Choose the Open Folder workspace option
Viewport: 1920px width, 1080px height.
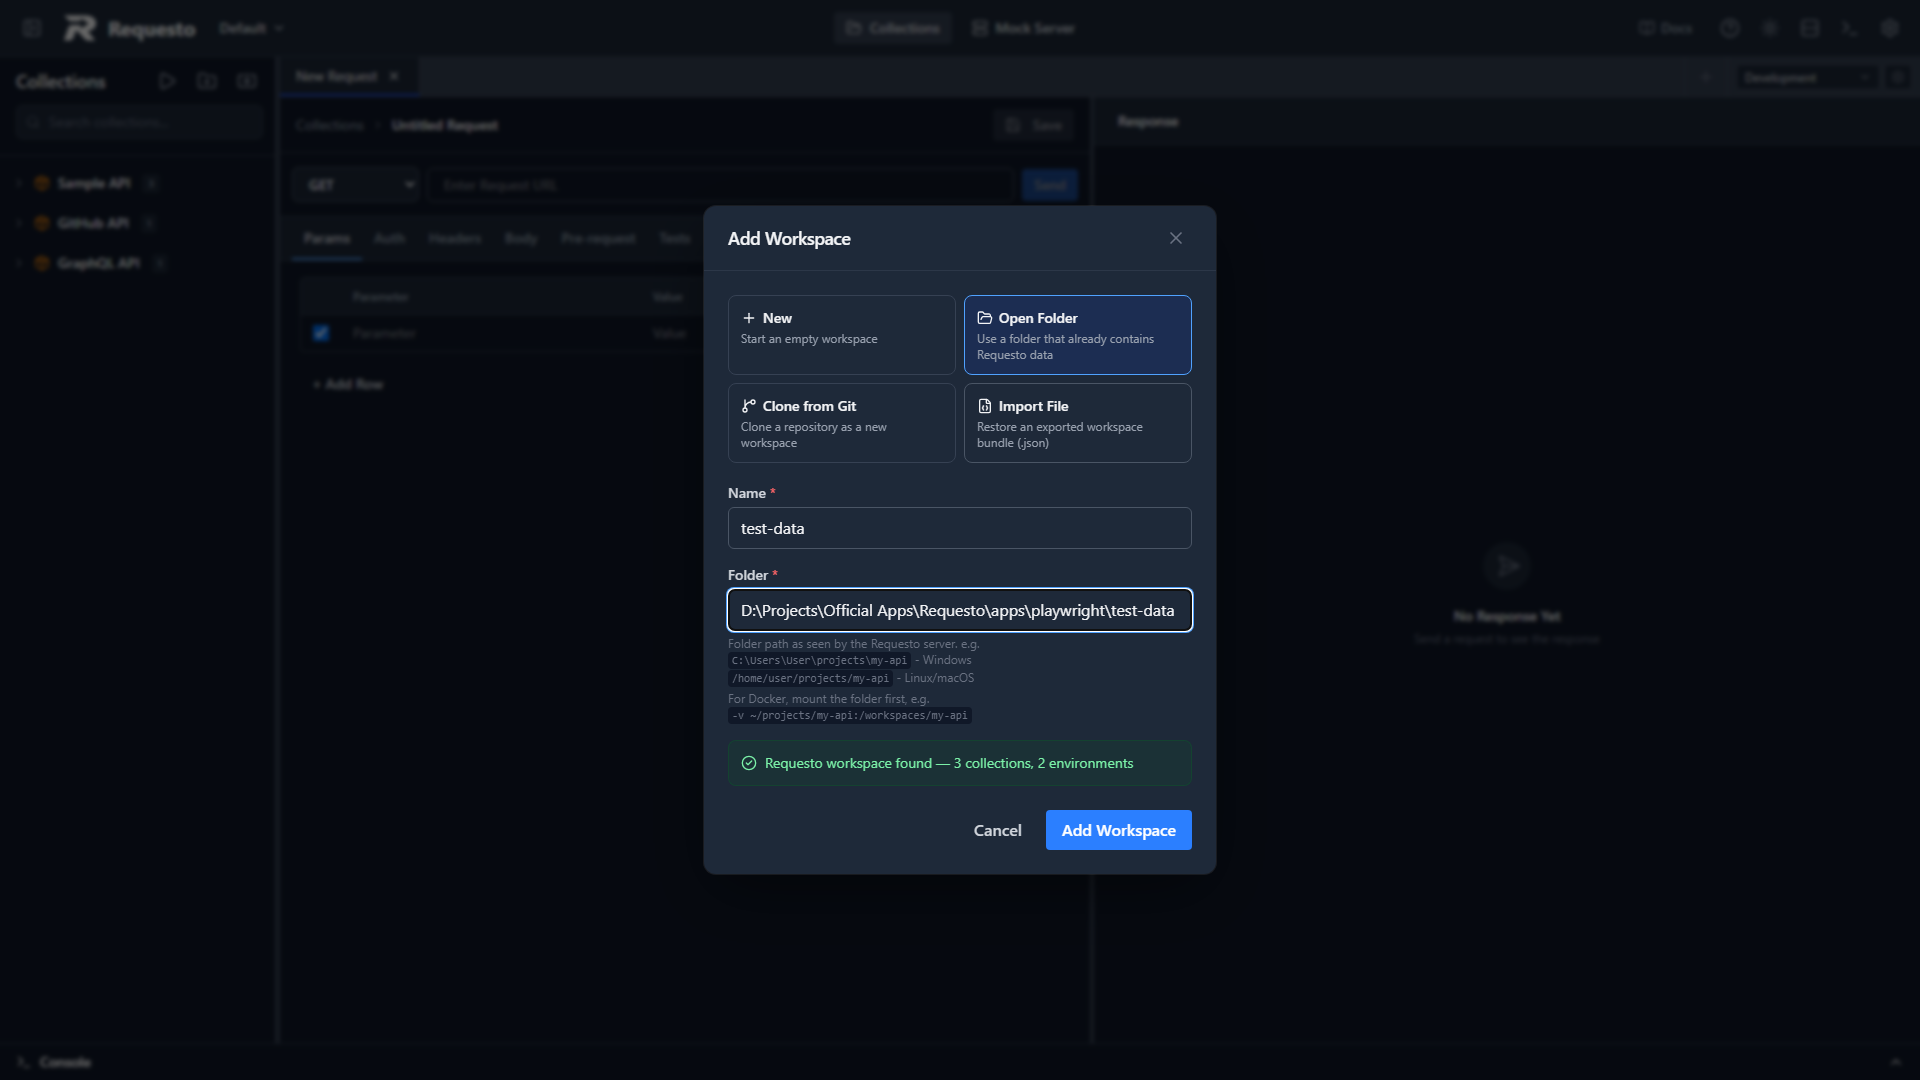[x=1077, y=334]
